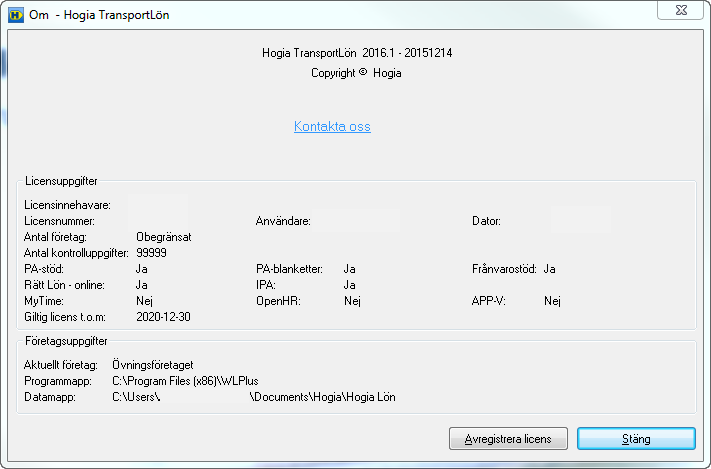Click the 'Licensuppgifter' group heading
Viewport: 711px width, 469px height.
(61, 181)
